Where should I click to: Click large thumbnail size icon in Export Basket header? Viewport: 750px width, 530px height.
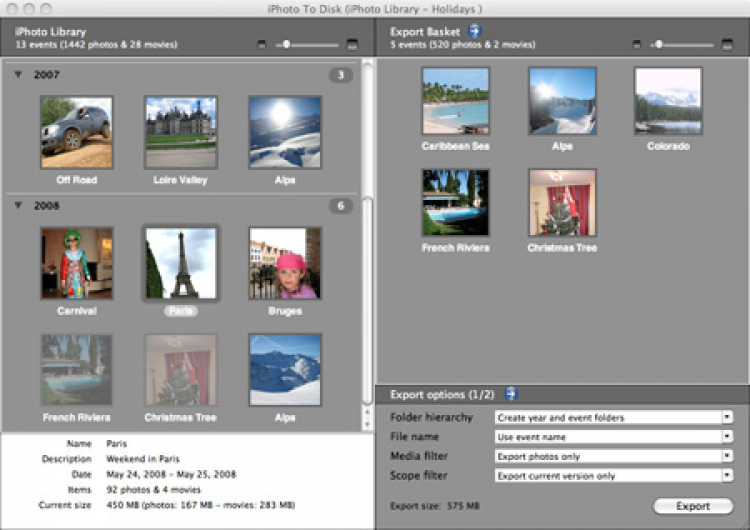[x=727, y=44]
